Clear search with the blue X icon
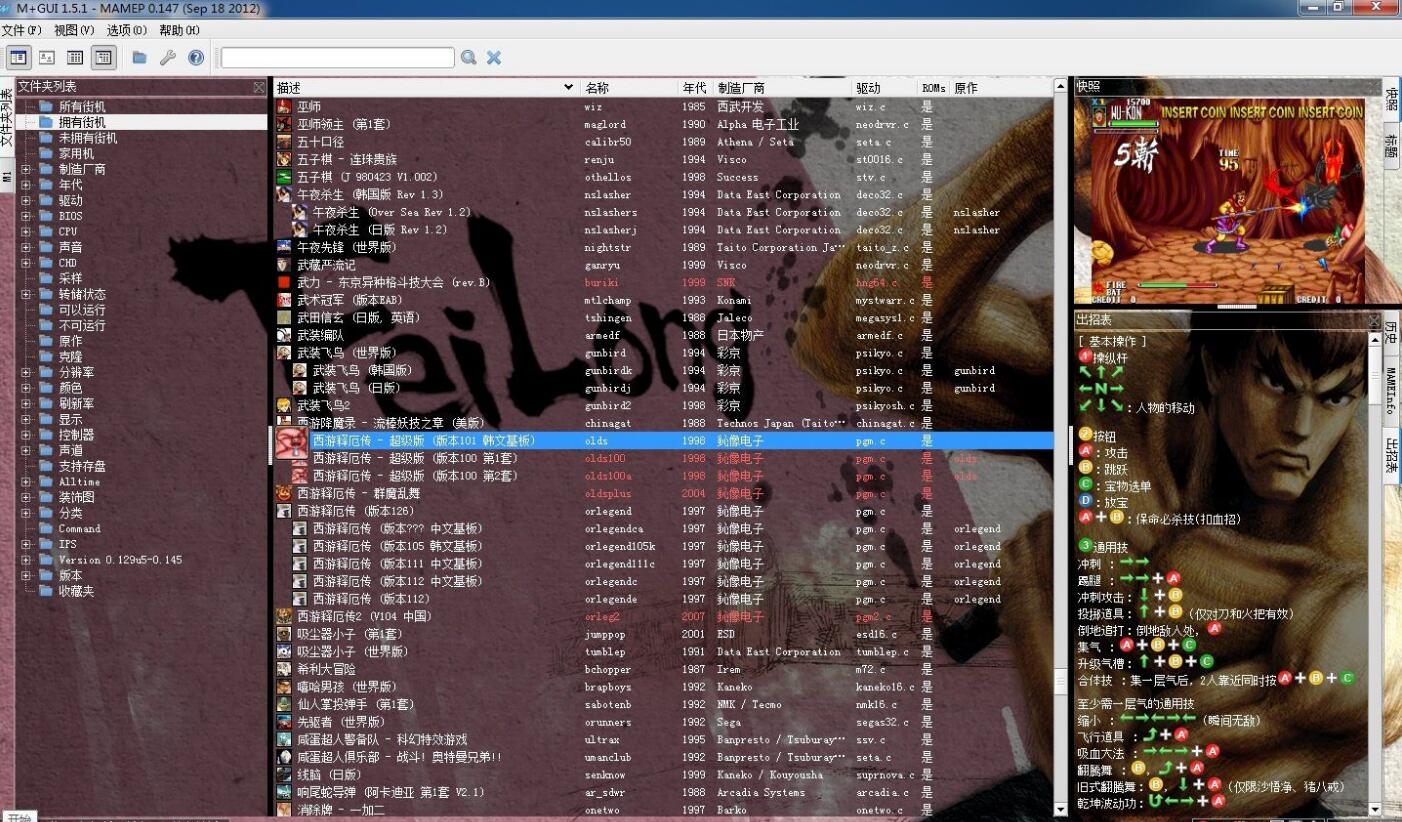Image resolution: width=1402 pixels, height=822 pixels. click(x=494, y=57)
